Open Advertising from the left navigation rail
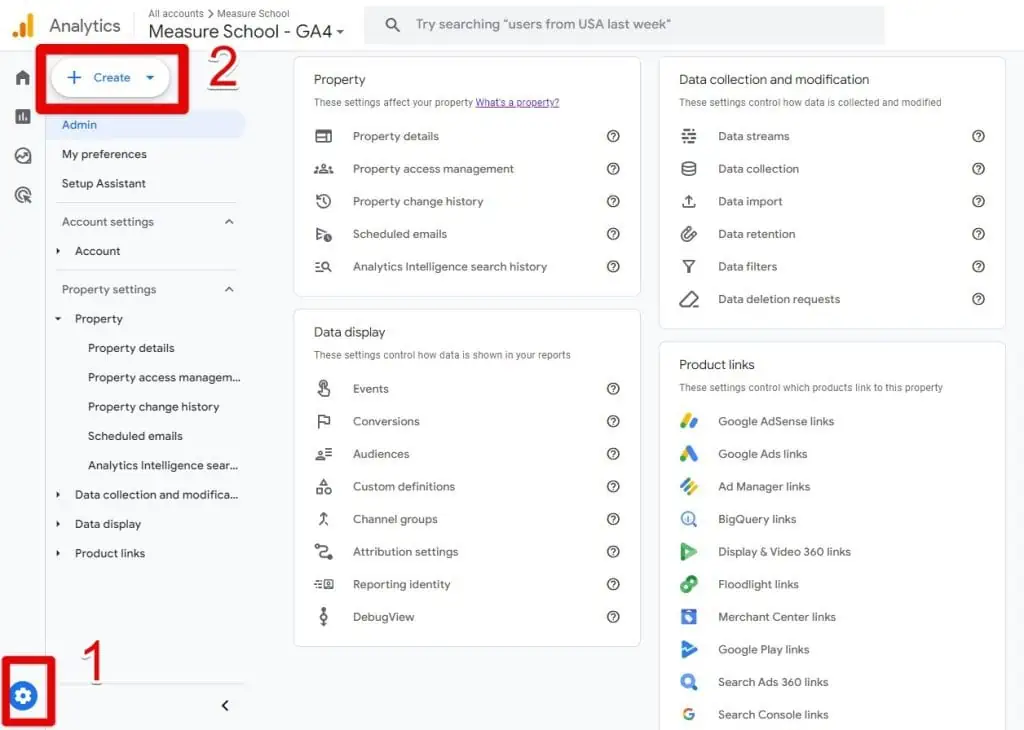Screen dimensions: 1024x730 [22, 194]
